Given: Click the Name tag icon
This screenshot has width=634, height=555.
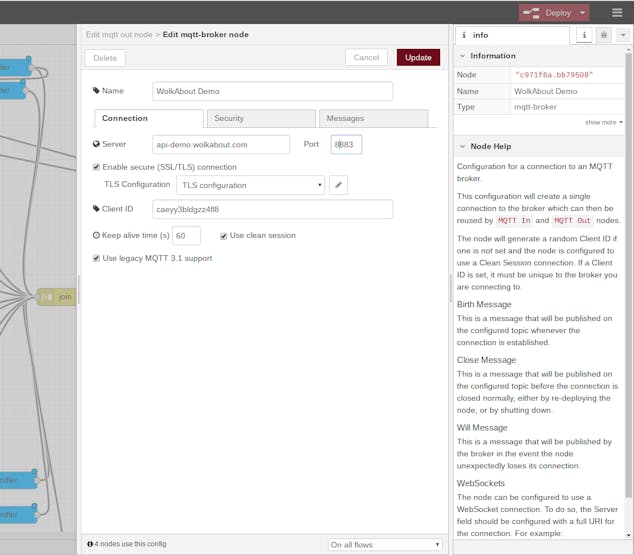Looking at the screenshot, I should click(x=96, y=91).
